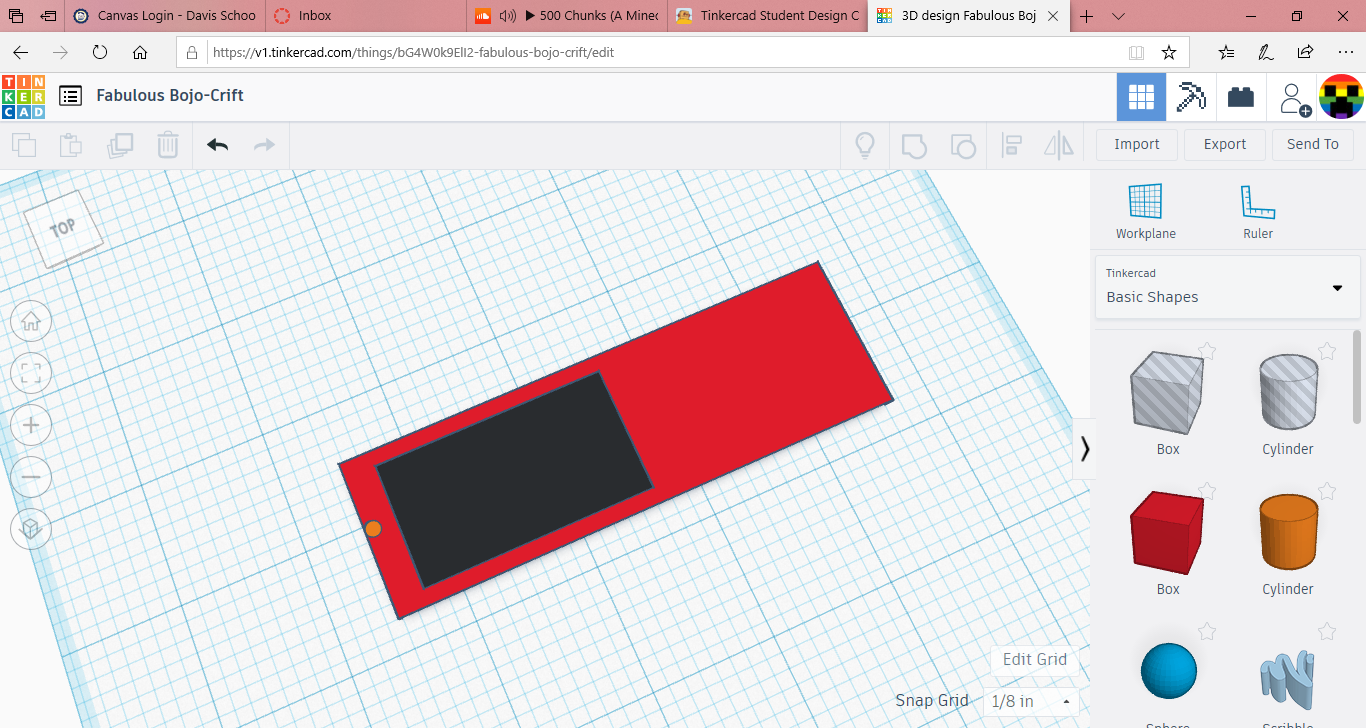Click the Paste toolbar icon
The width and height of the screenshot is (1366, 728).
[x=71, y=145]
